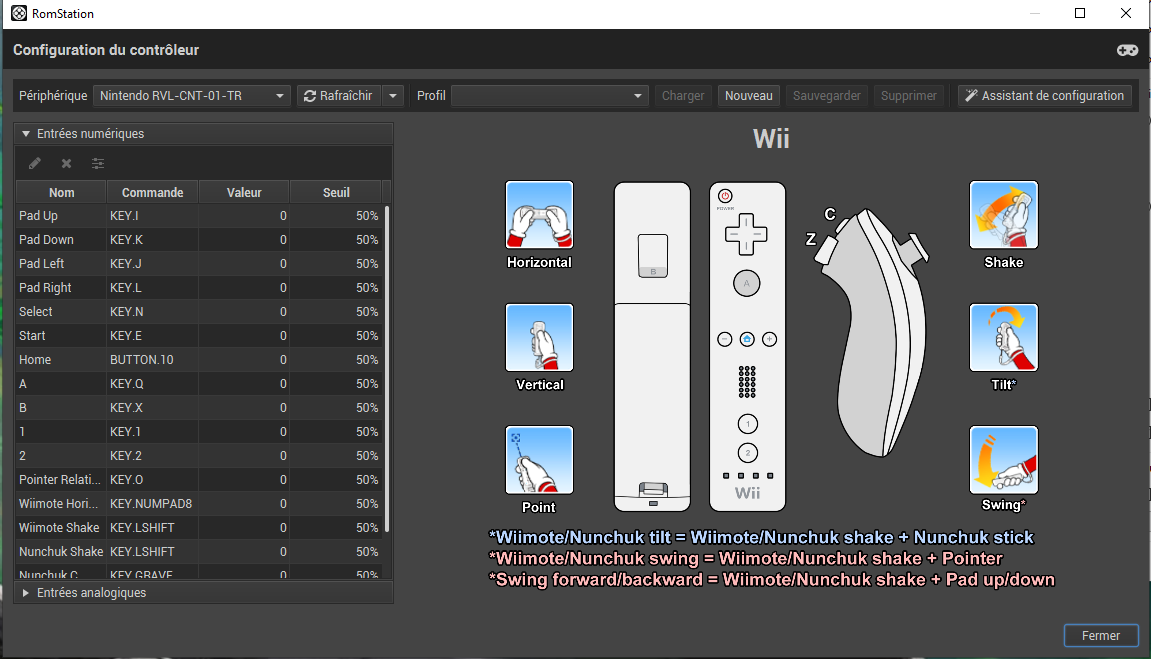Image resolution: width=1151 pixels, height=659 pixels.
Task: Maximize the RomStation window
Action: click(1080, 13)
